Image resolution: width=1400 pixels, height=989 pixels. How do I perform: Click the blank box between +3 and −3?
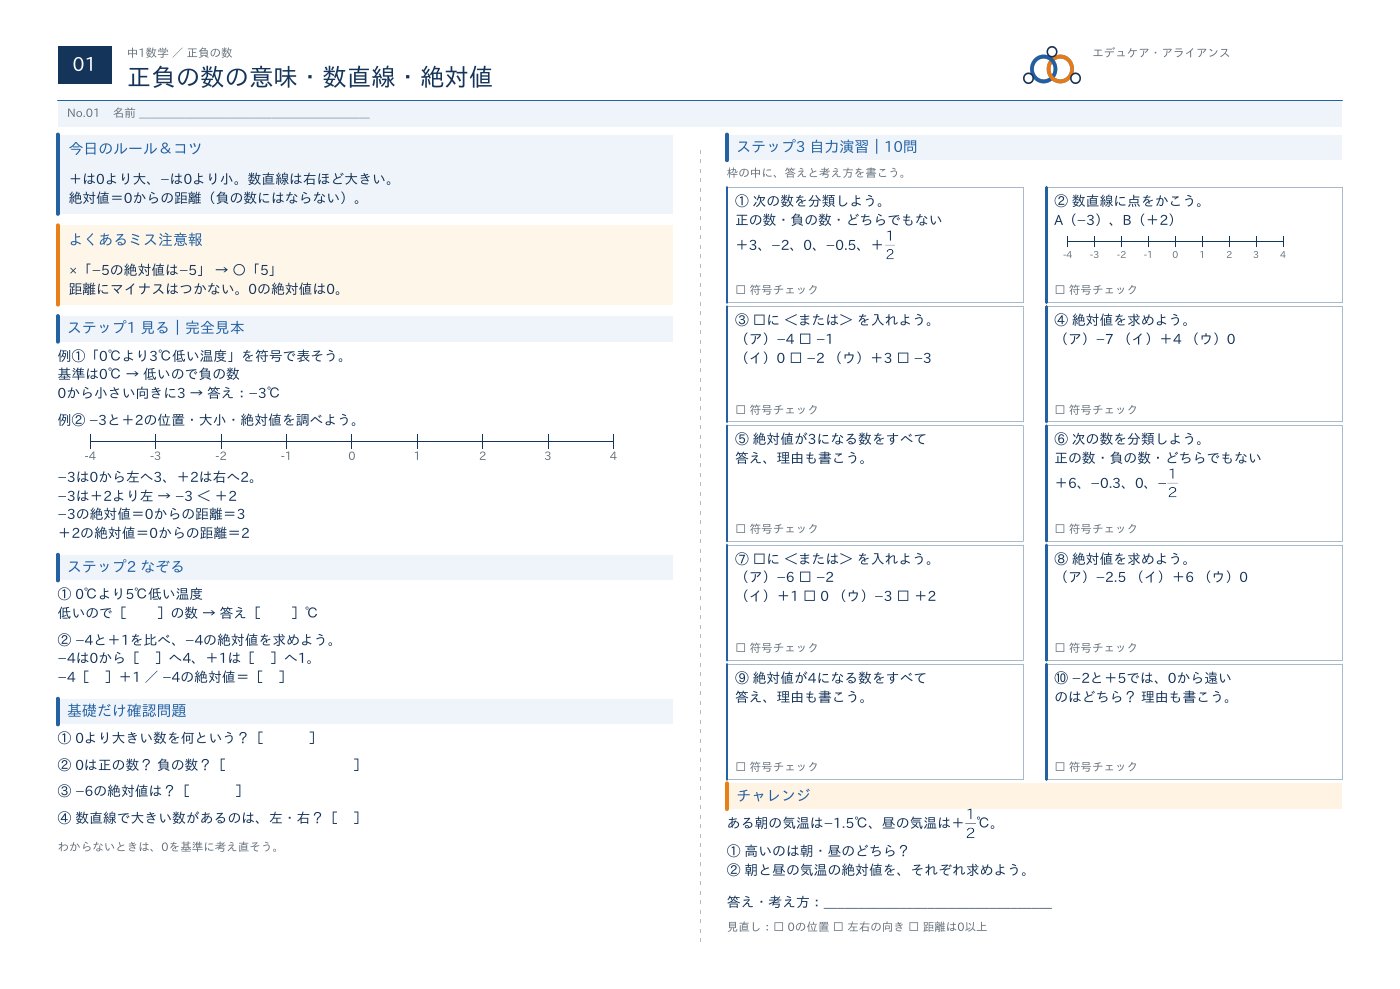pyautogui.click(x=903, y=358)
